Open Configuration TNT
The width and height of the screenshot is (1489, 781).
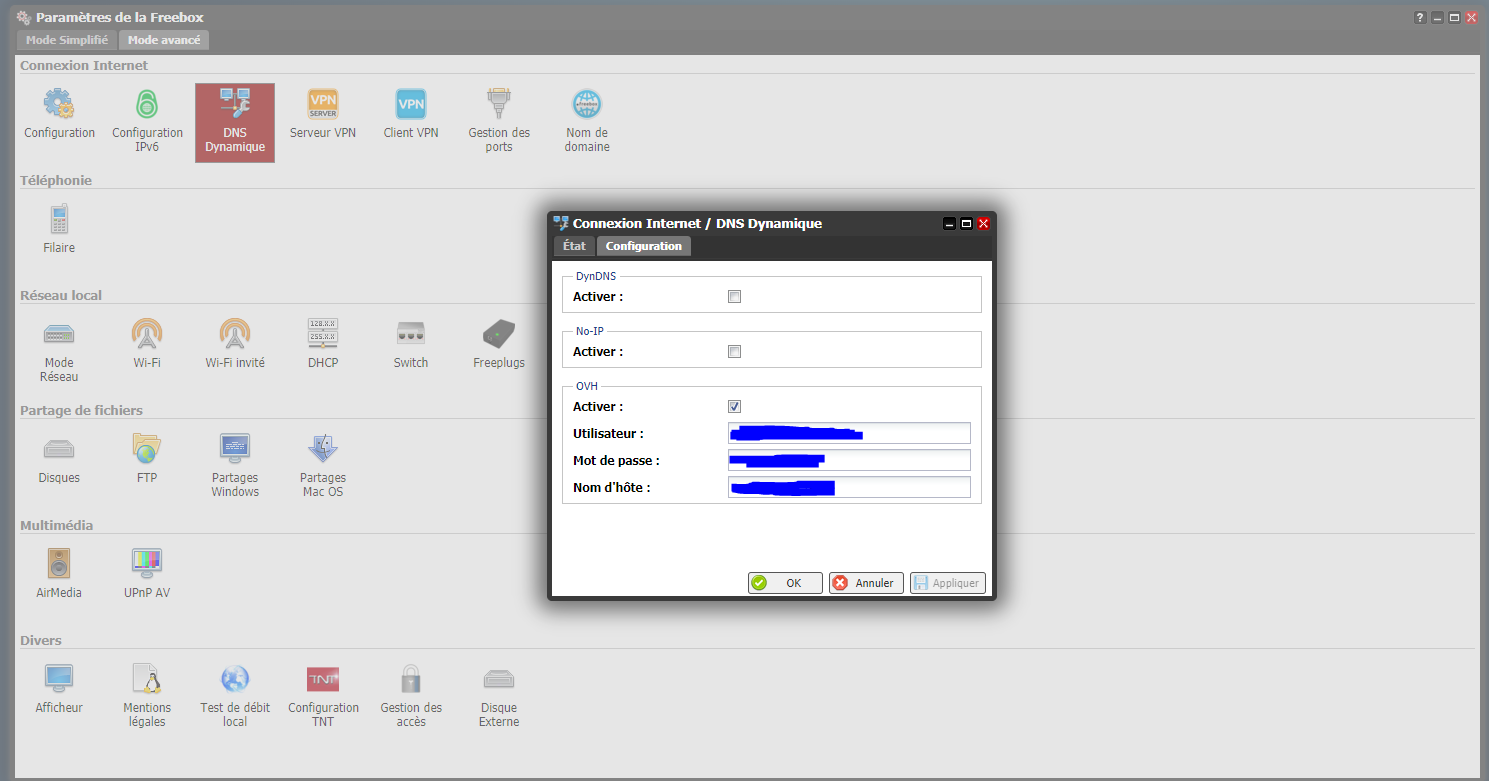(x=323, y=696)
